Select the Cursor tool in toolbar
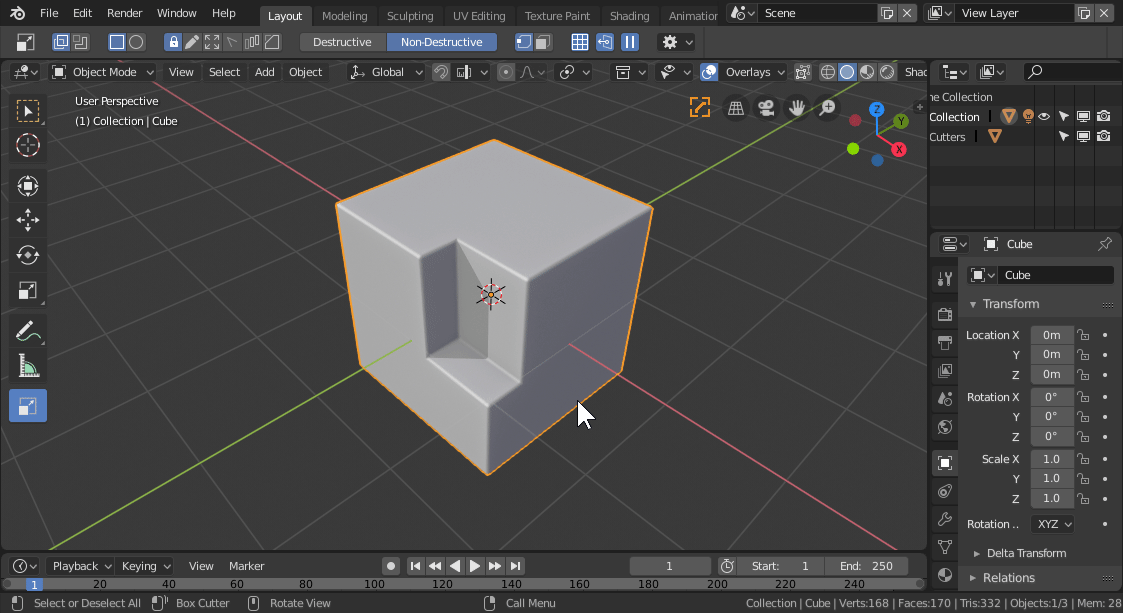Viewport: 1123px width, 613px height. click(28, 145)
